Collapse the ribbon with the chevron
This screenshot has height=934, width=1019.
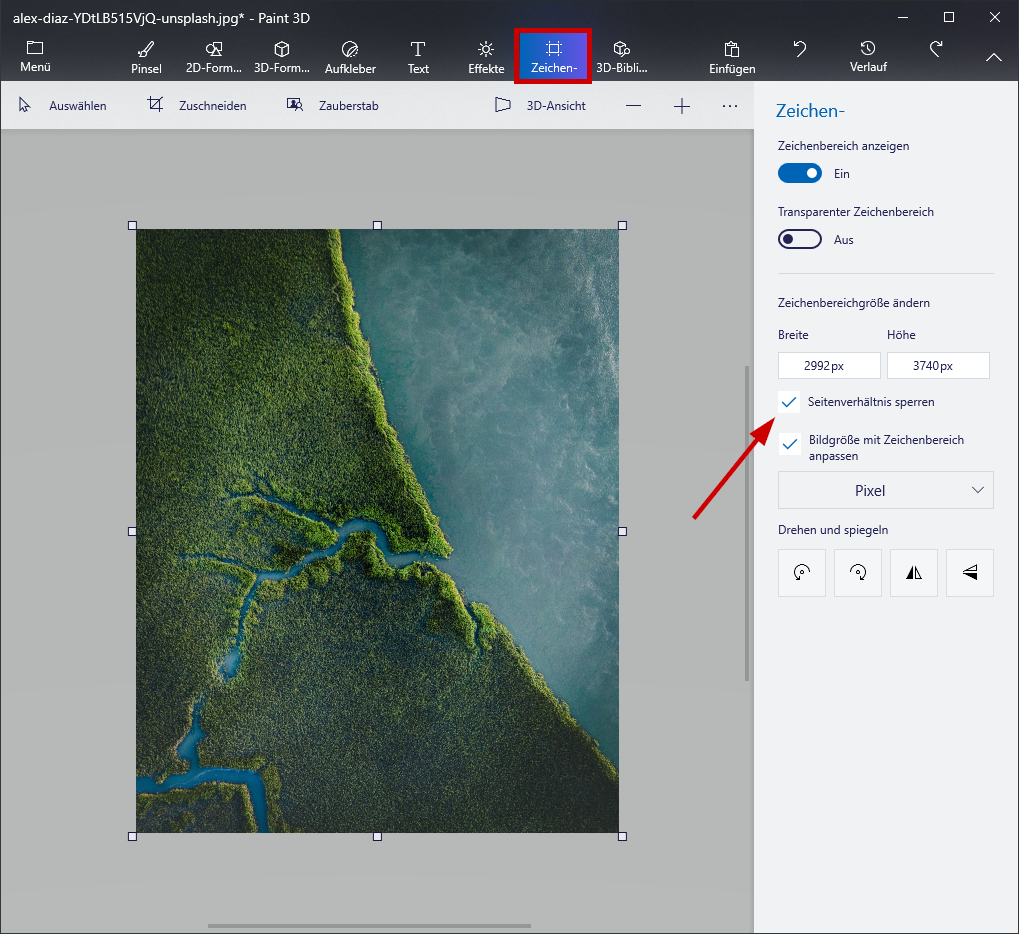993,58
